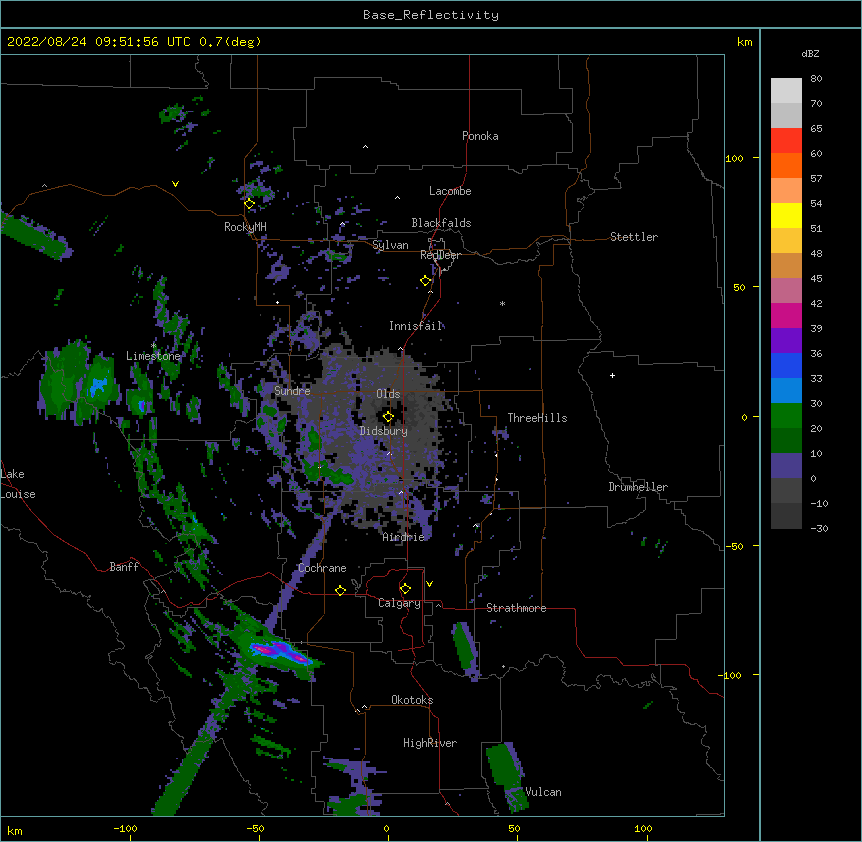Viewport: 862px width, 842px height.
Task: Click the Okotoks label
Action: click(x=412, y=700)
